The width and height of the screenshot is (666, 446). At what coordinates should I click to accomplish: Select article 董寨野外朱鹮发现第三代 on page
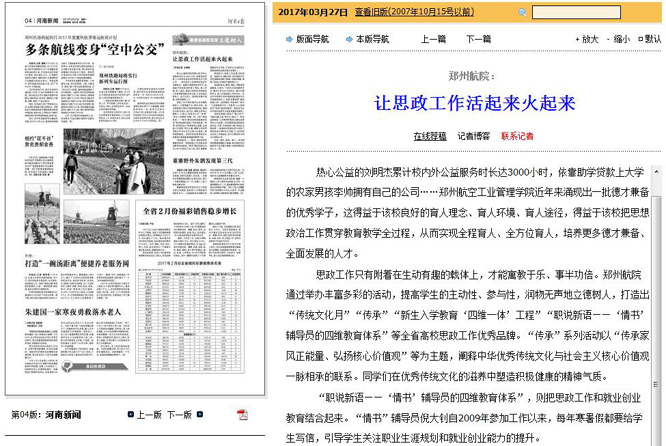pyautogui.click(x=202, y=161)
